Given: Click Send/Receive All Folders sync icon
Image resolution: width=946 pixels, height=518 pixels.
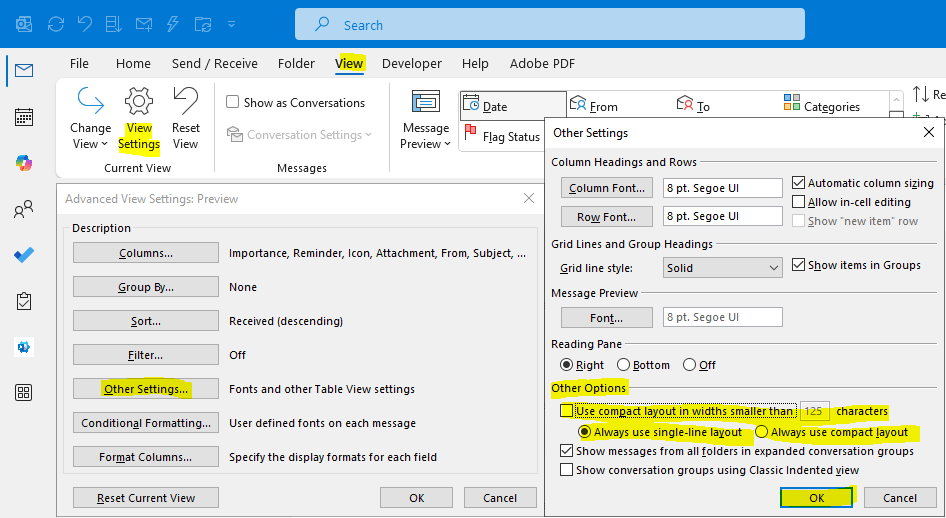Looking at the screenshot, I should 56,24.
